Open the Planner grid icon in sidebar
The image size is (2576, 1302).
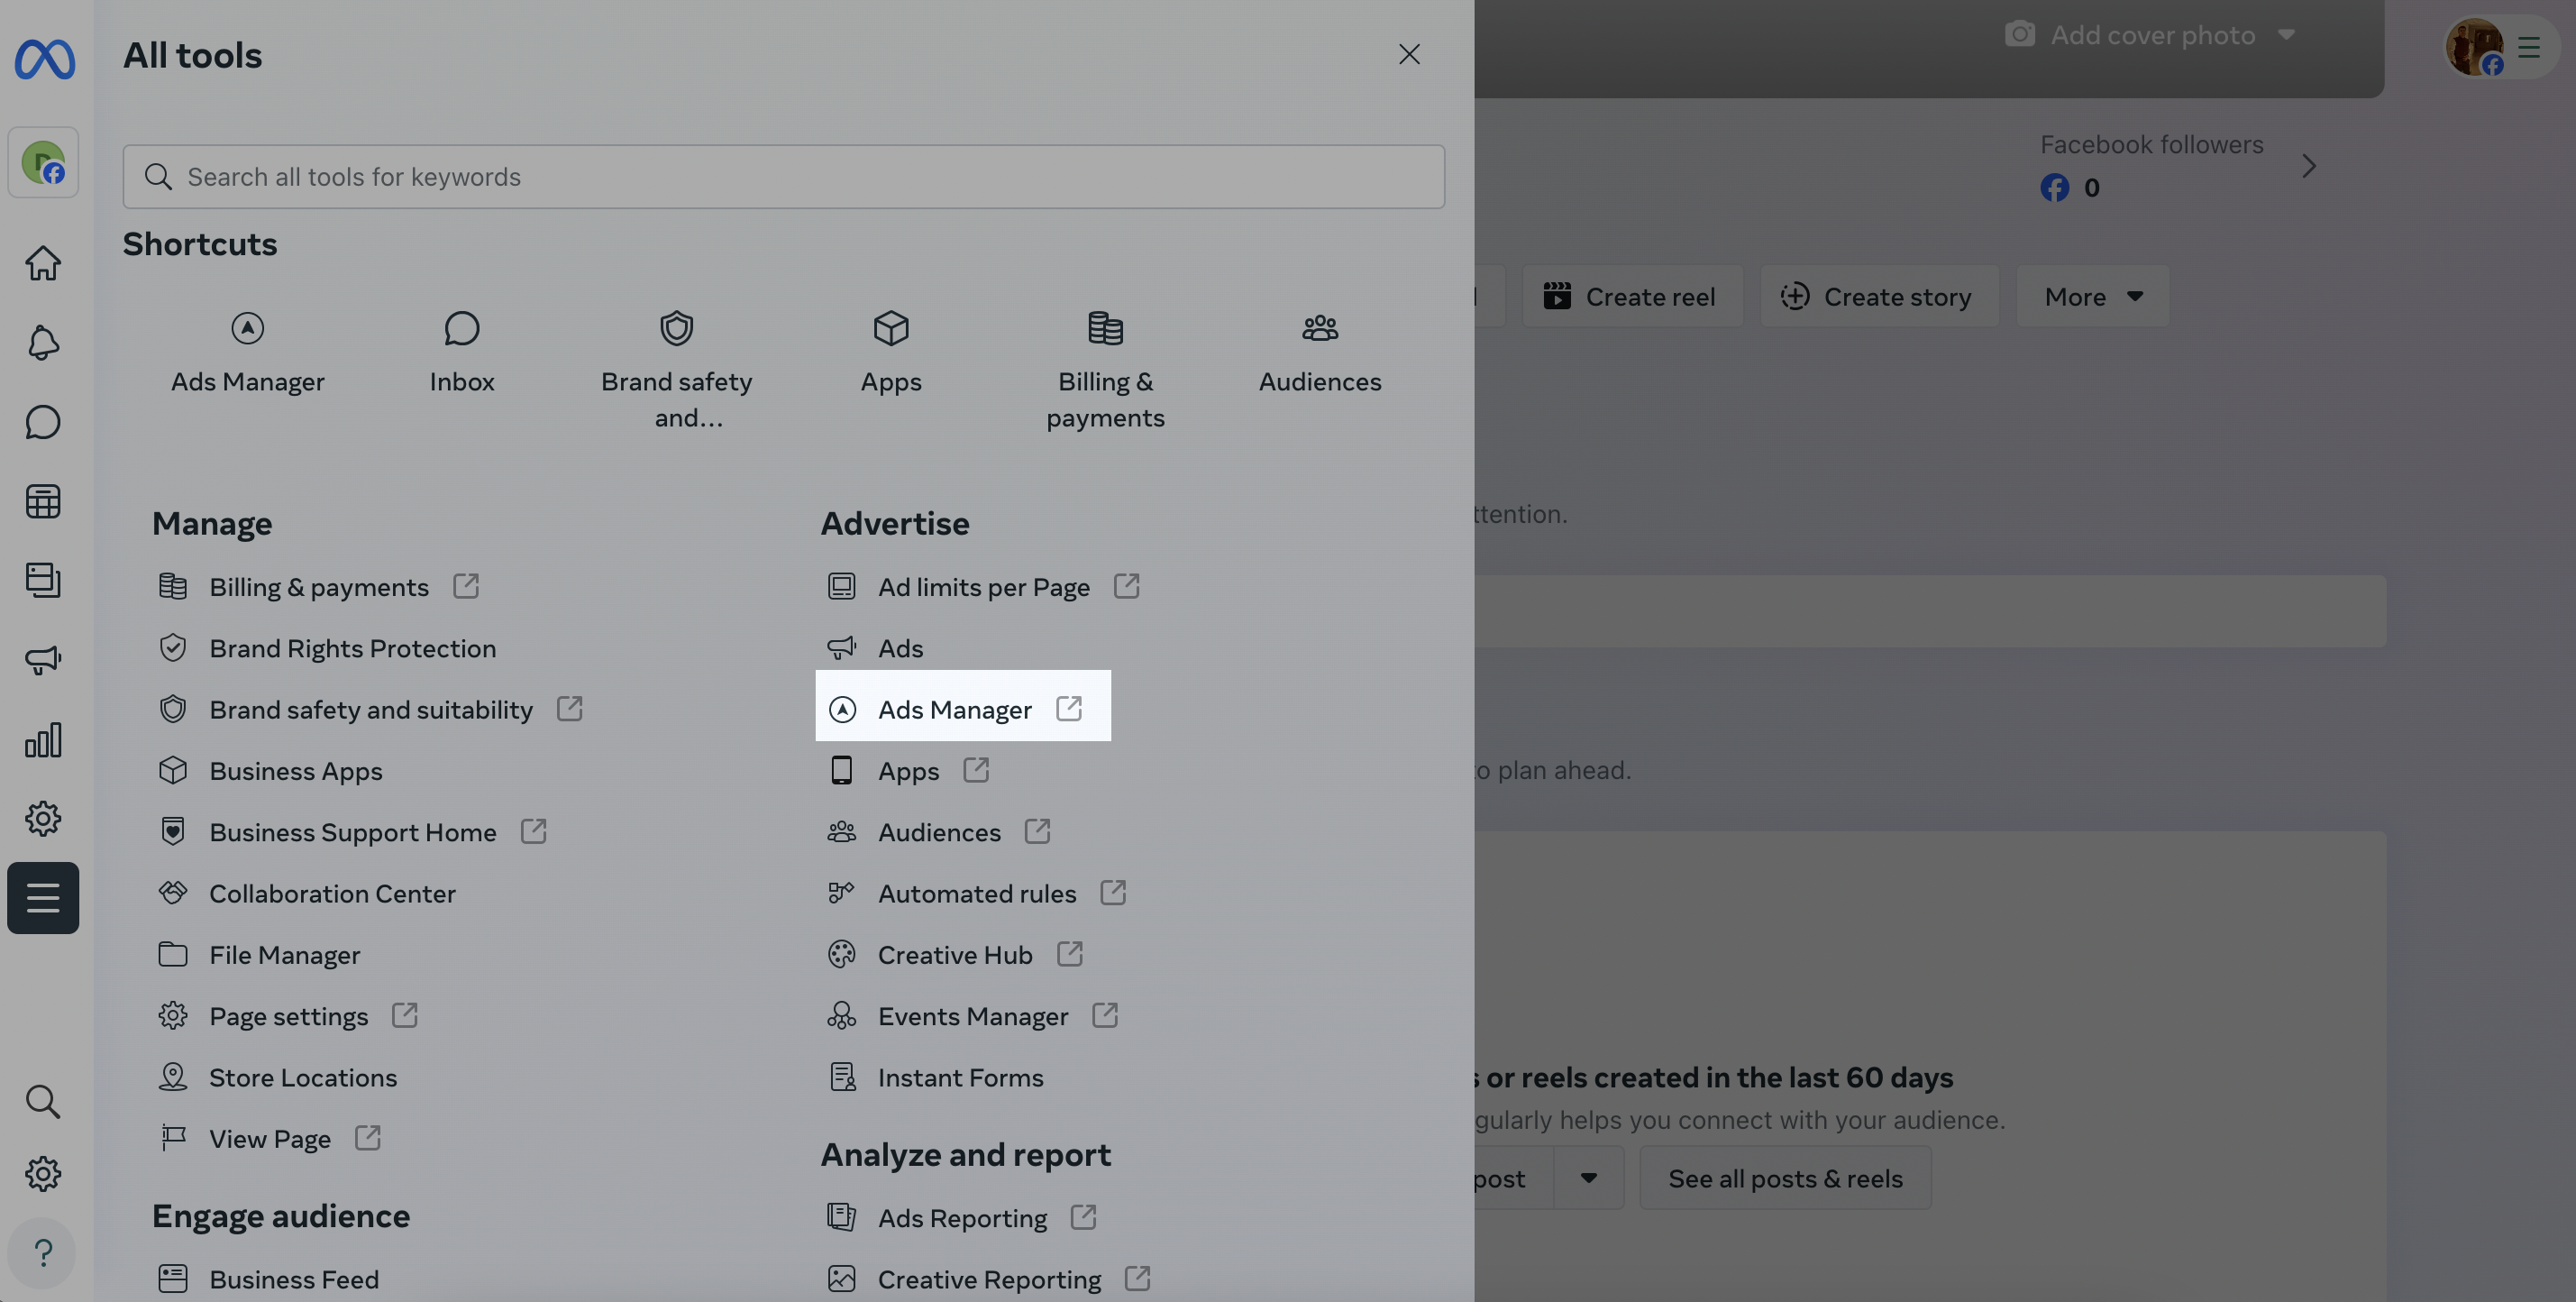pos(43,501)
